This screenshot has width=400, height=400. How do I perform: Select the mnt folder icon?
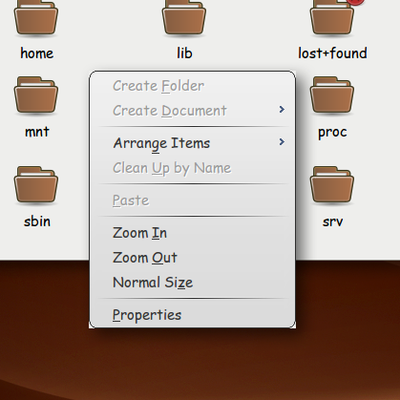[36, 95]
